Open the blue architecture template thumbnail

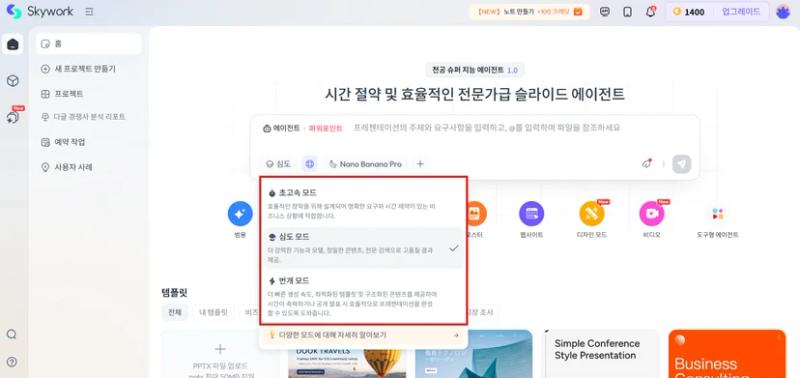tap(474, 354)
